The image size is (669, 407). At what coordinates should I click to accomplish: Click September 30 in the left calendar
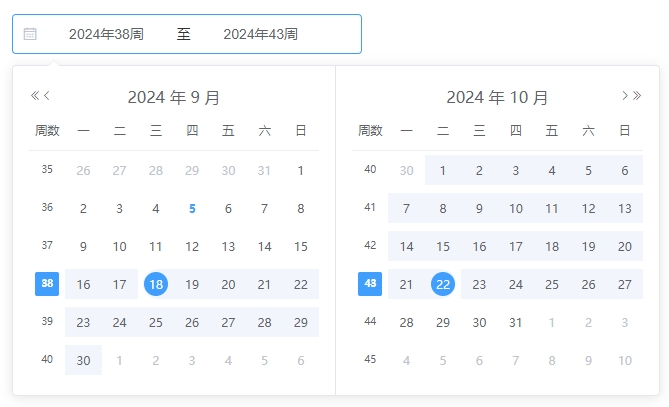coord(83,360)
